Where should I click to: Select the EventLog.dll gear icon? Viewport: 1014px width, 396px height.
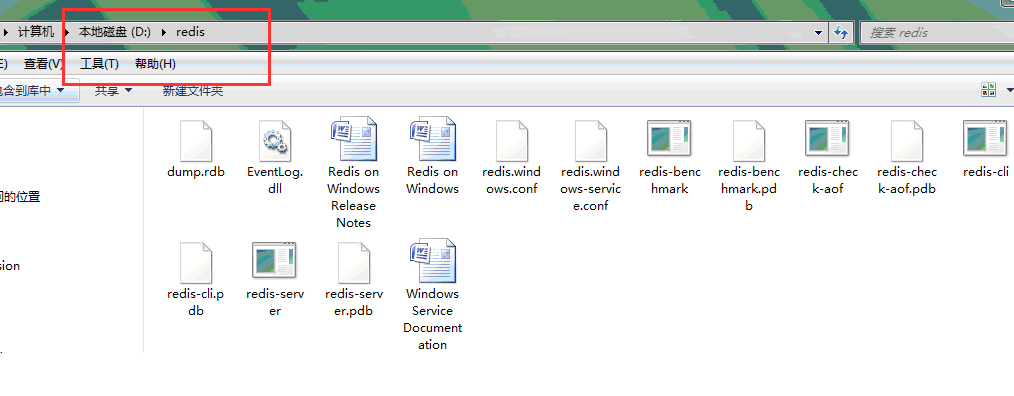tap(275, 140)
